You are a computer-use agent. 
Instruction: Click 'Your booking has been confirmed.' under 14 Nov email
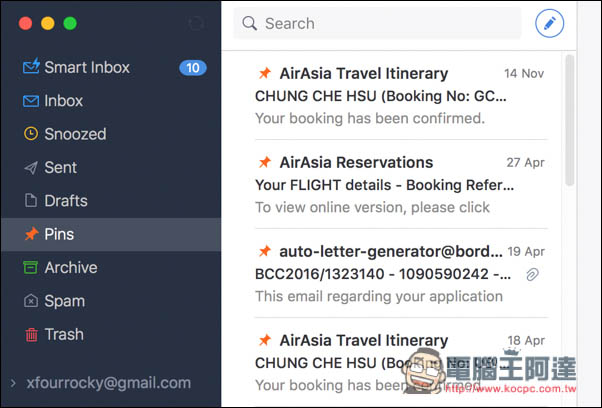pos(370,118)
